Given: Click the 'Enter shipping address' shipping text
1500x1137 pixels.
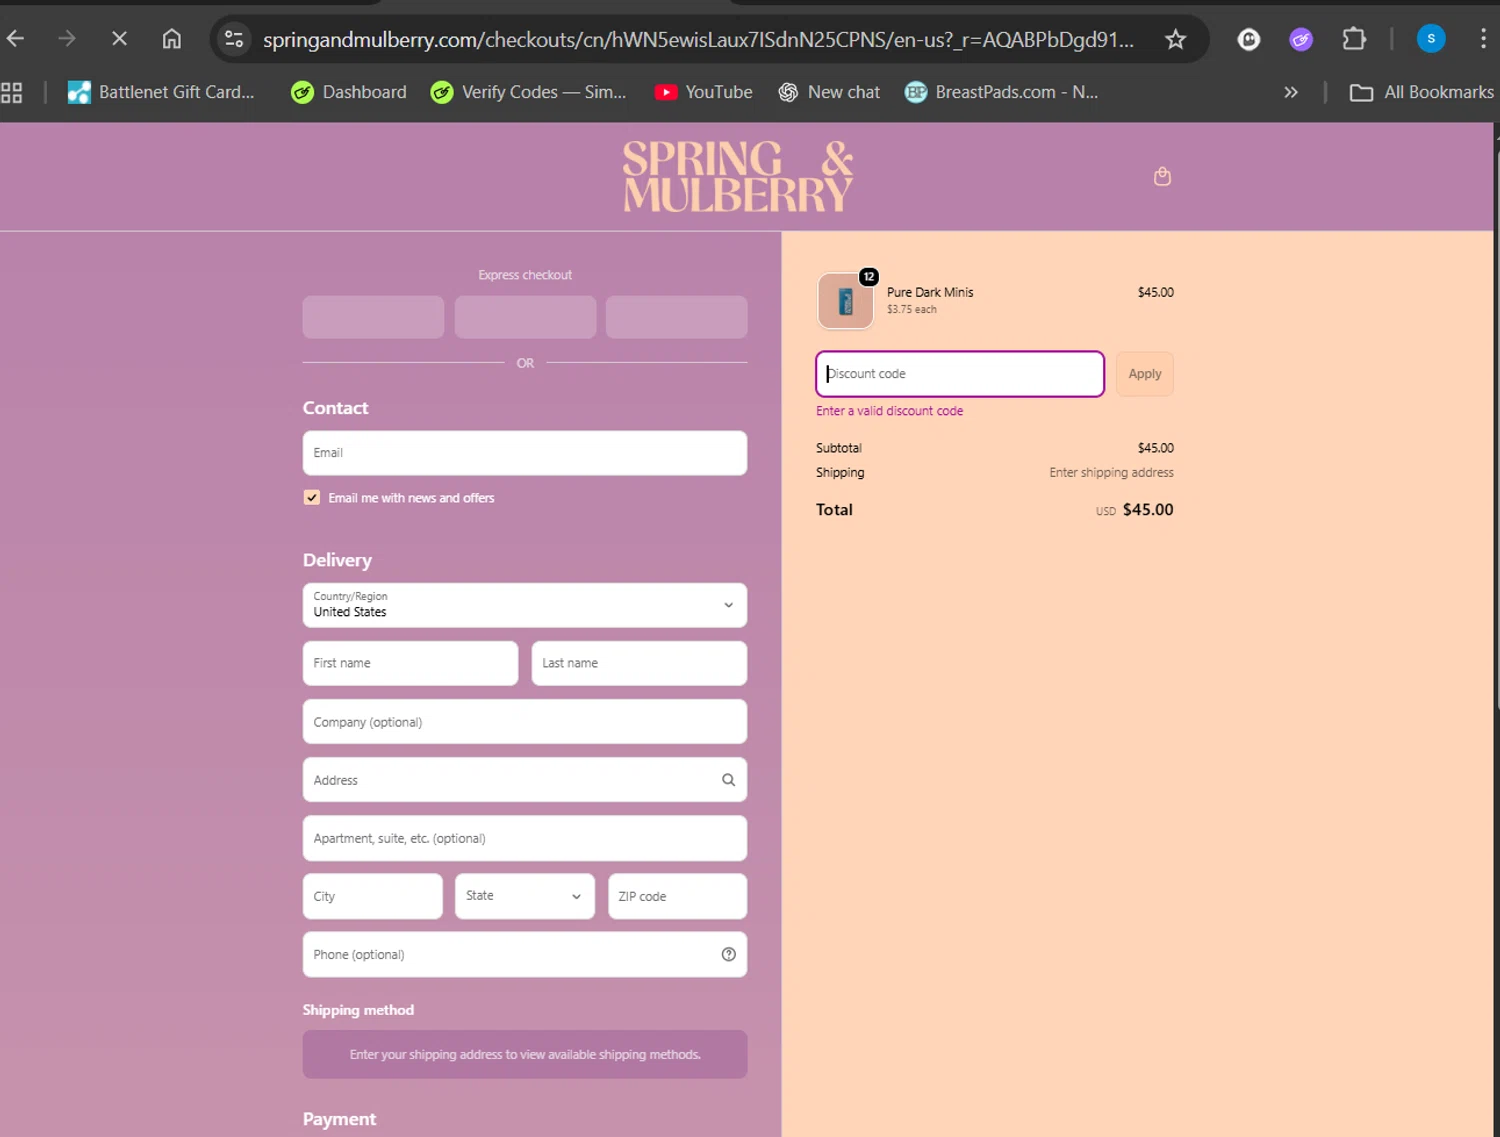Looking at the screenshot, I should click(x=1111, y=473).
